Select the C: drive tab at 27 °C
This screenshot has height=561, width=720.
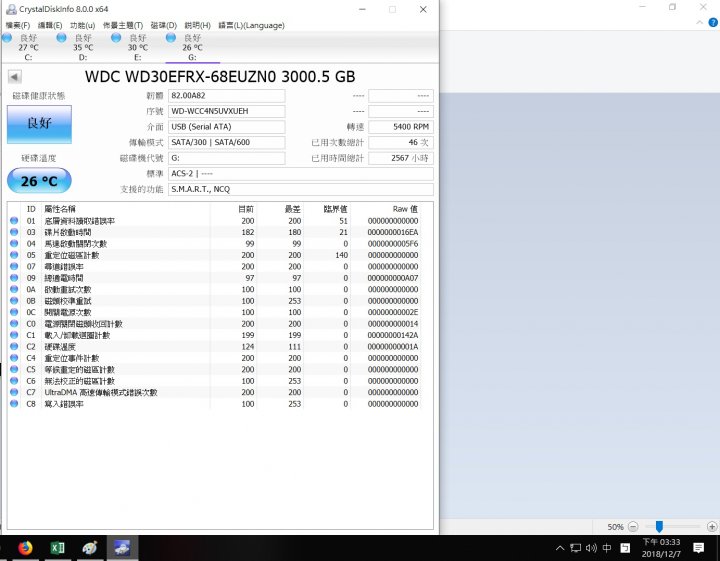pyautogui.click(x=28, y=47)
